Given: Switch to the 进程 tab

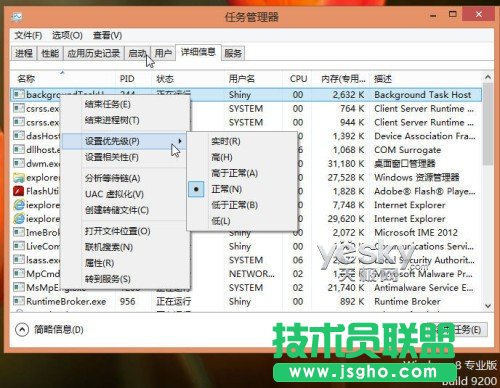Looking at the screenshot, I should (24, 53).
